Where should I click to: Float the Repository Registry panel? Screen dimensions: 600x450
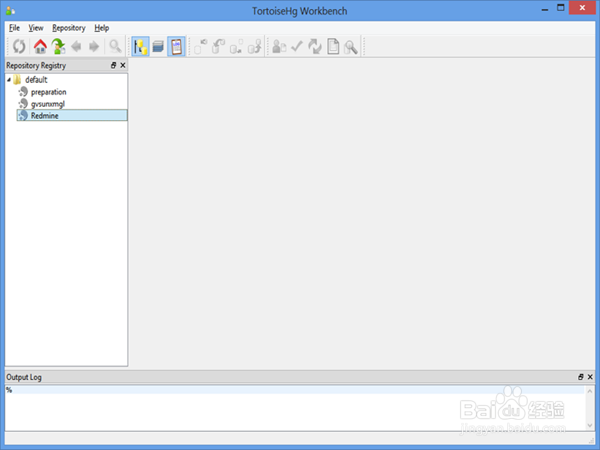tap(113, 65)
